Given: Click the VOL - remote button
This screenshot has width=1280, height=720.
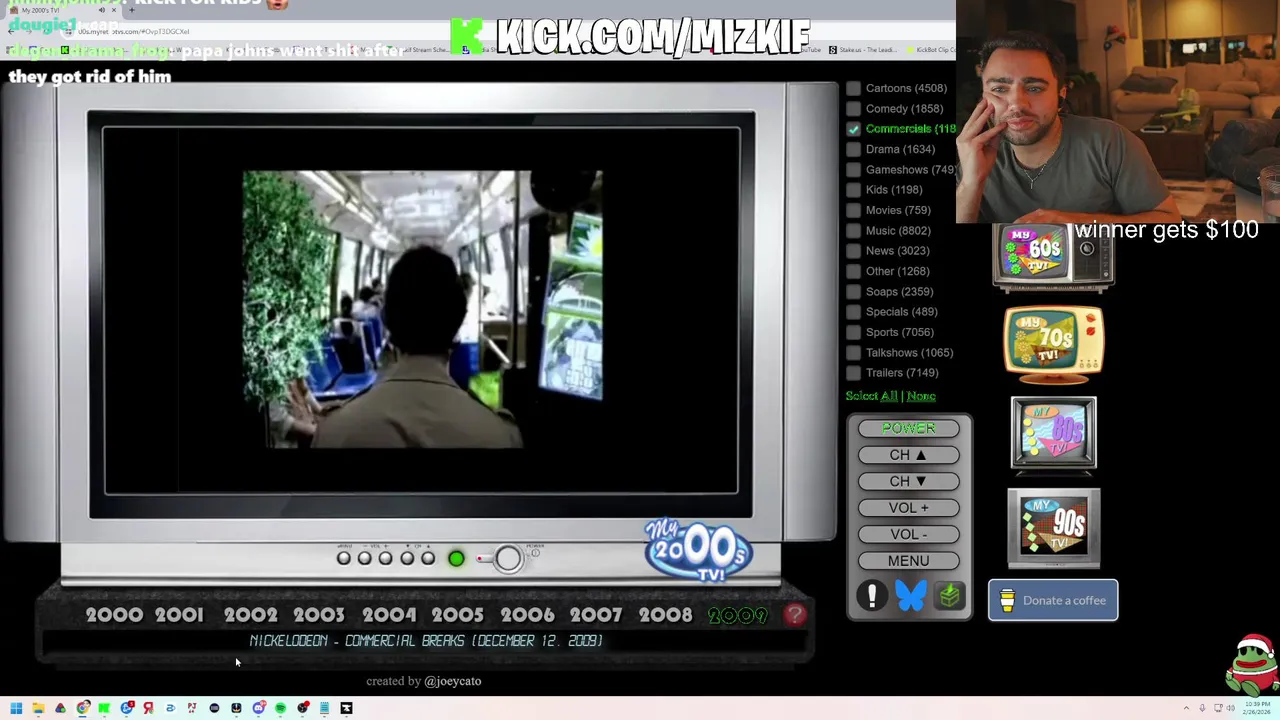Looking at the screenshot, I should click(908, 534).
